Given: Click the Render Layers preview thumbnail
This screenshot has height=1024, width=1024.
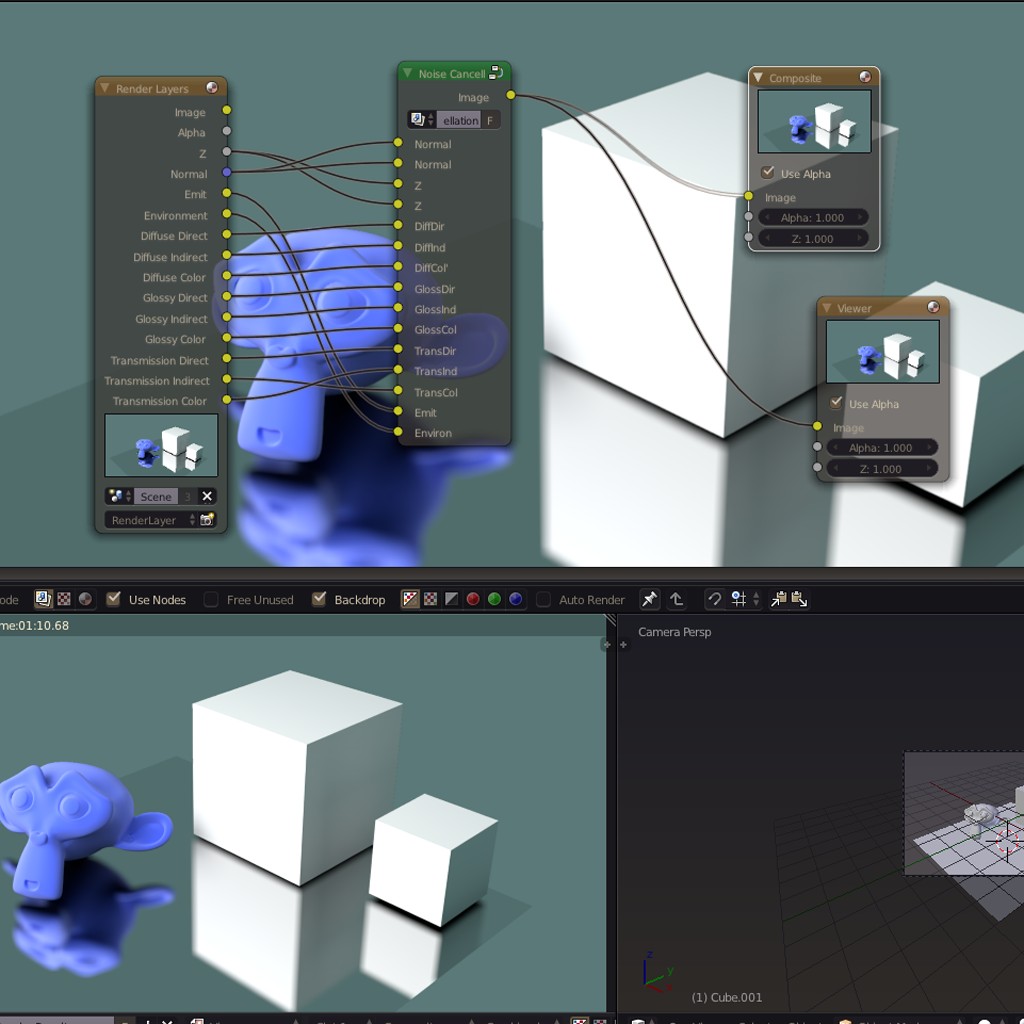Looking at the screenshot, I should 161,446.
